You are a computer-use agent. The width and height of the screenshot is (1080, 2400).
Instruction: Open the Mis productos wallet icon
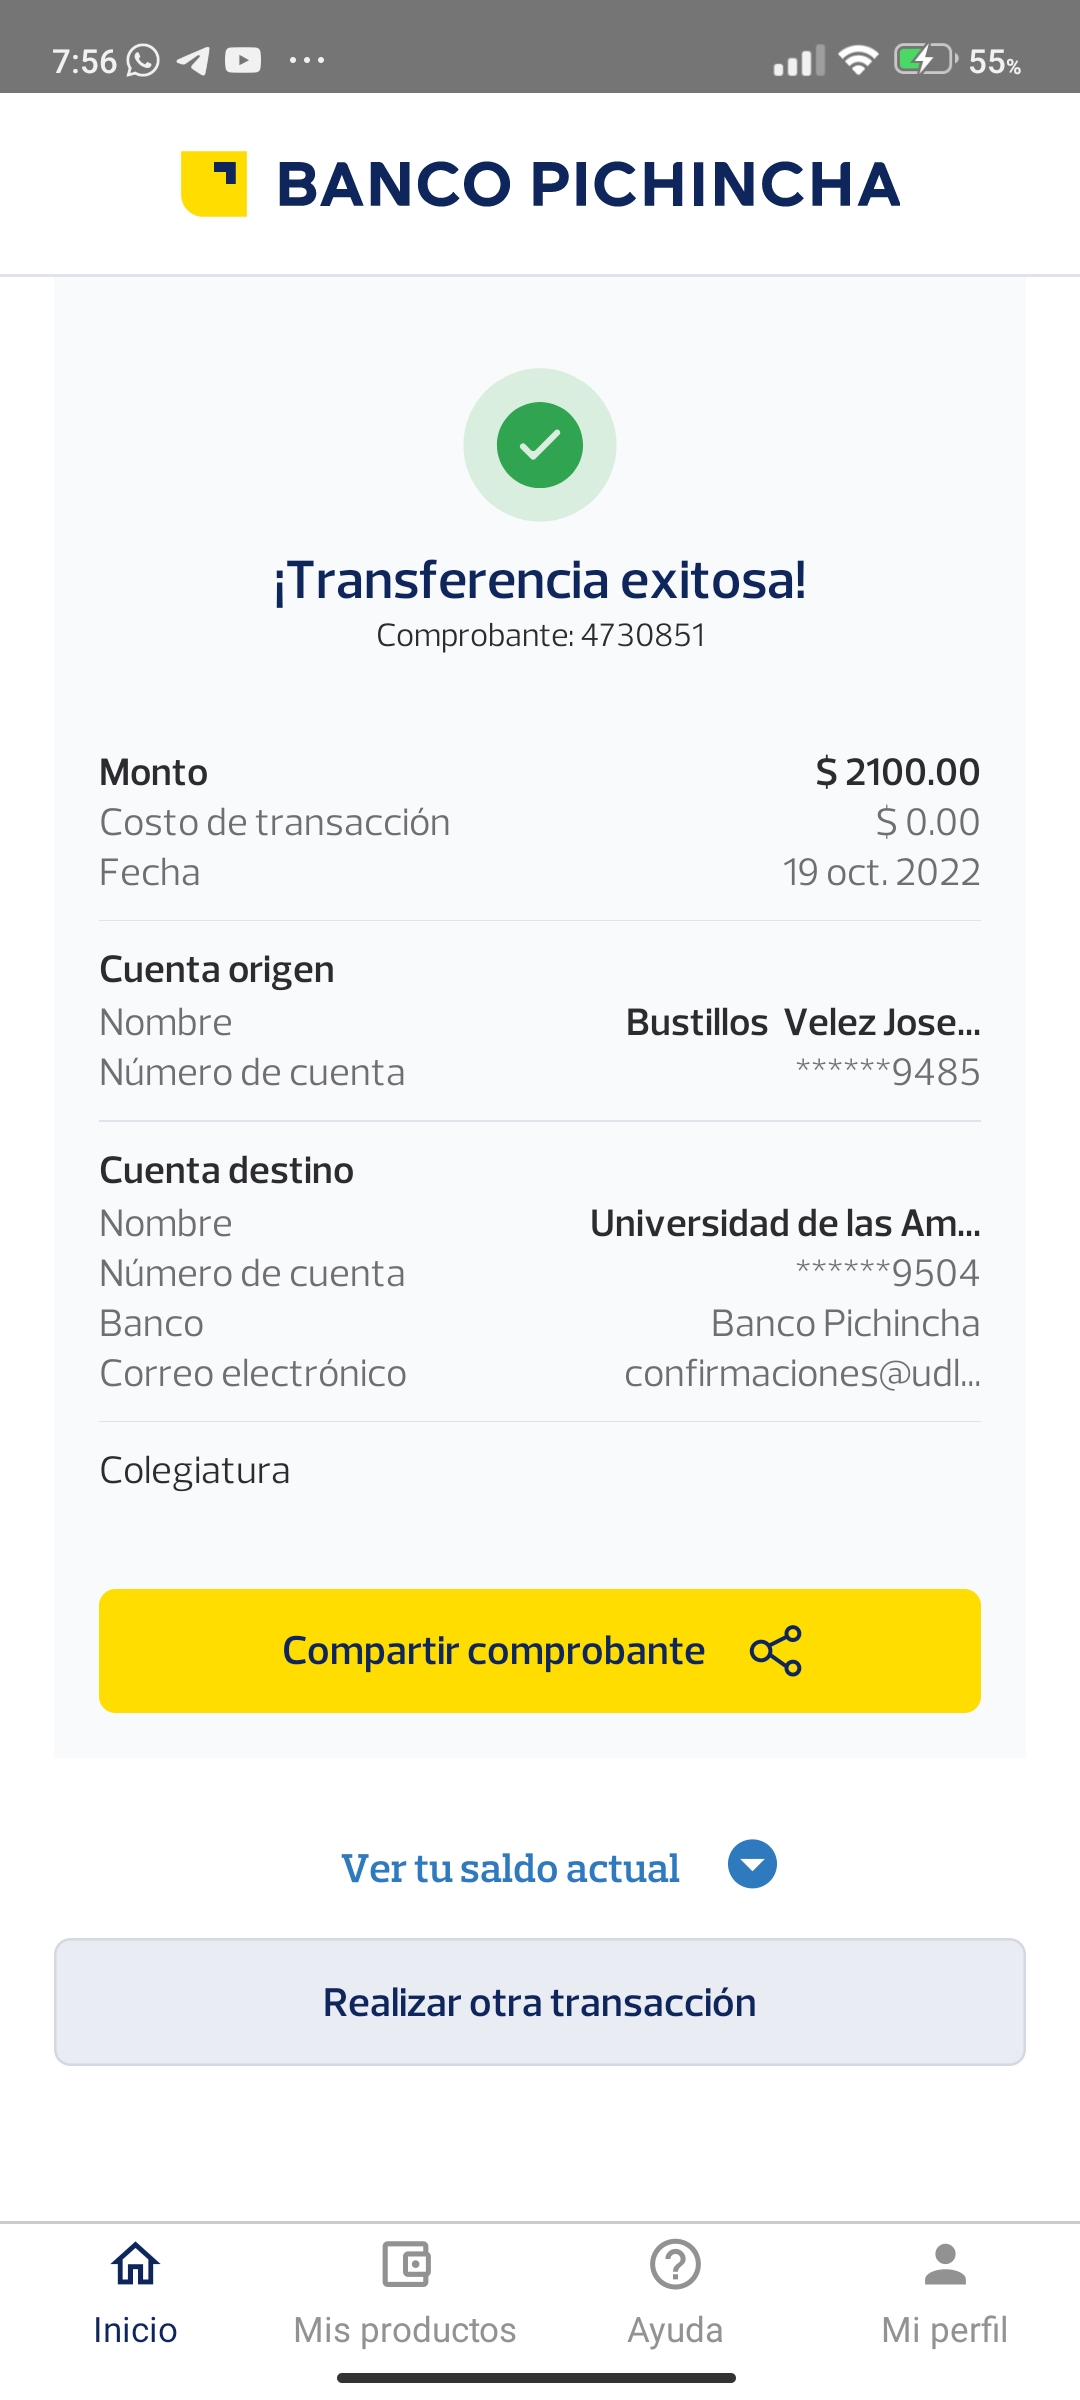point(405,2264)
